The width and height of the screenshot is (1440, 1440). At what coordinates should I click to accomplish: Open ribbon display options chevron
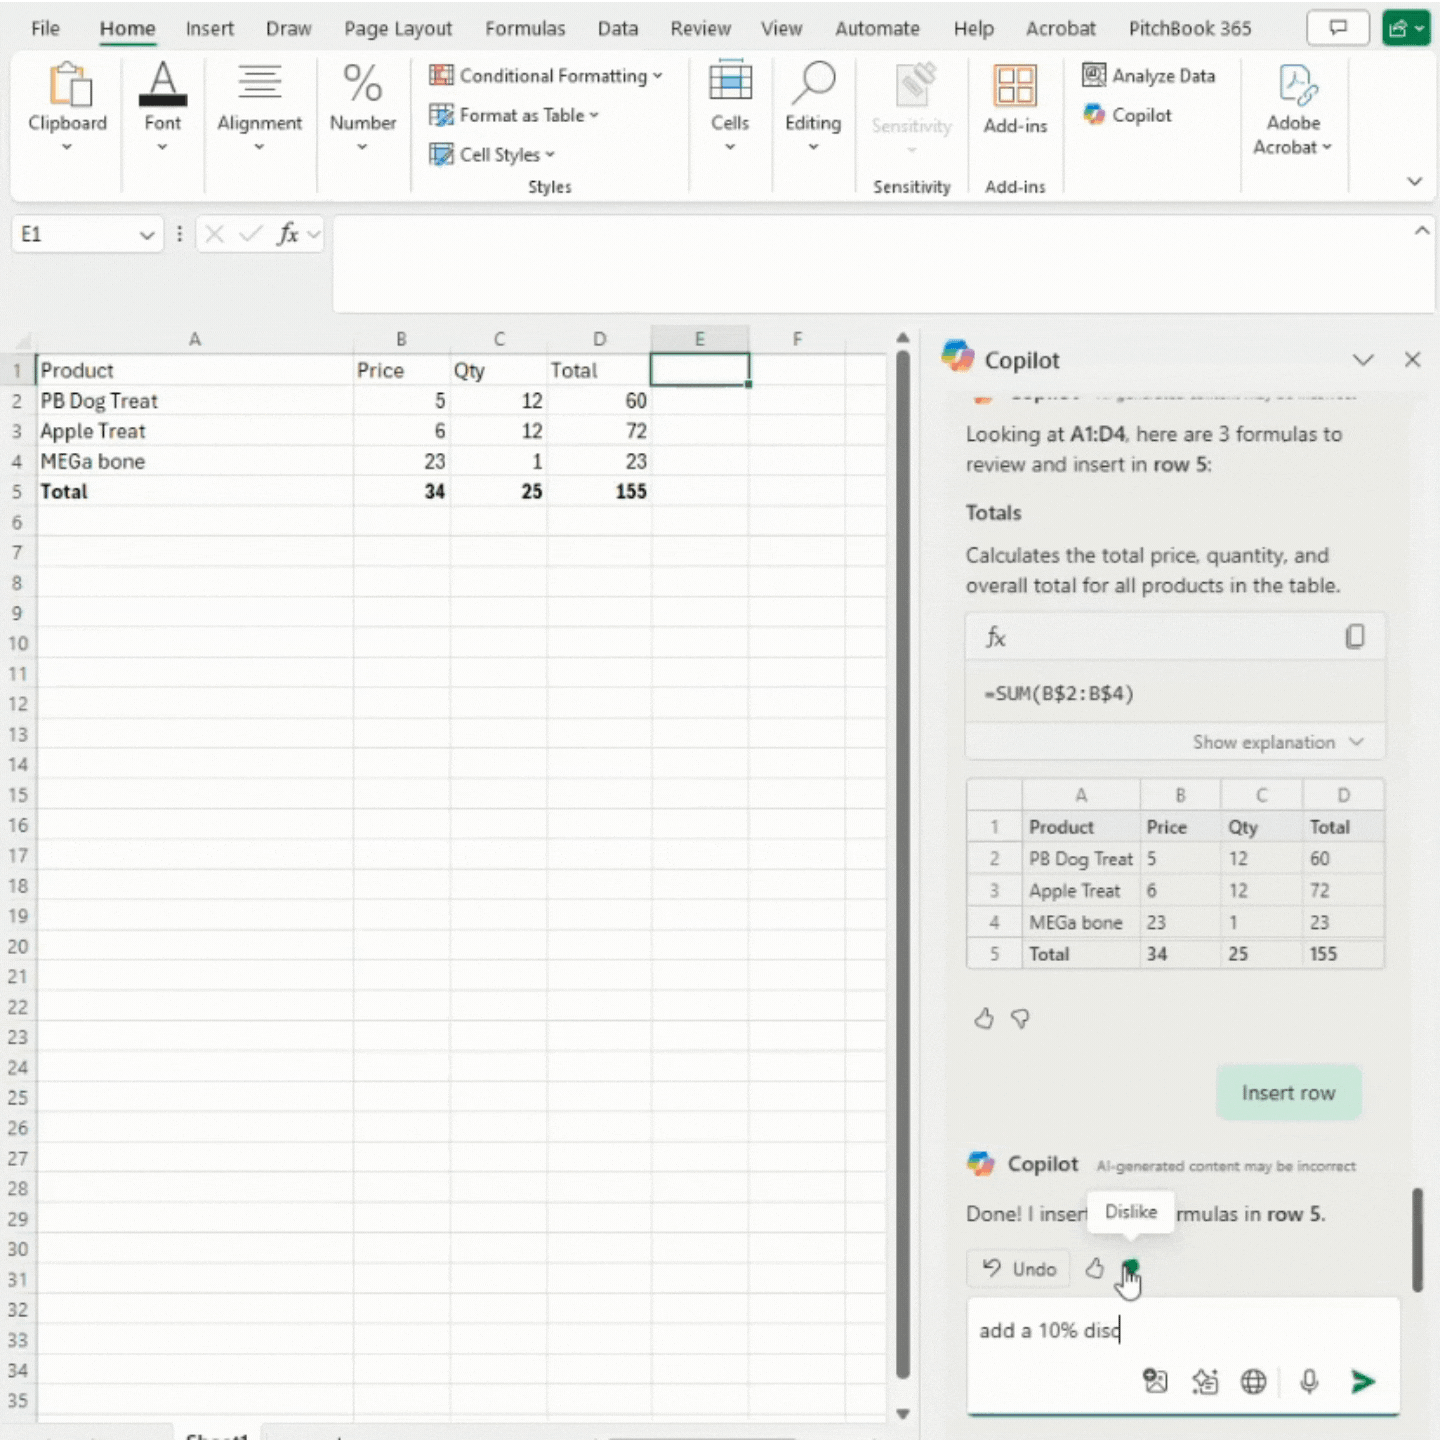click(x=1414, y=181)
